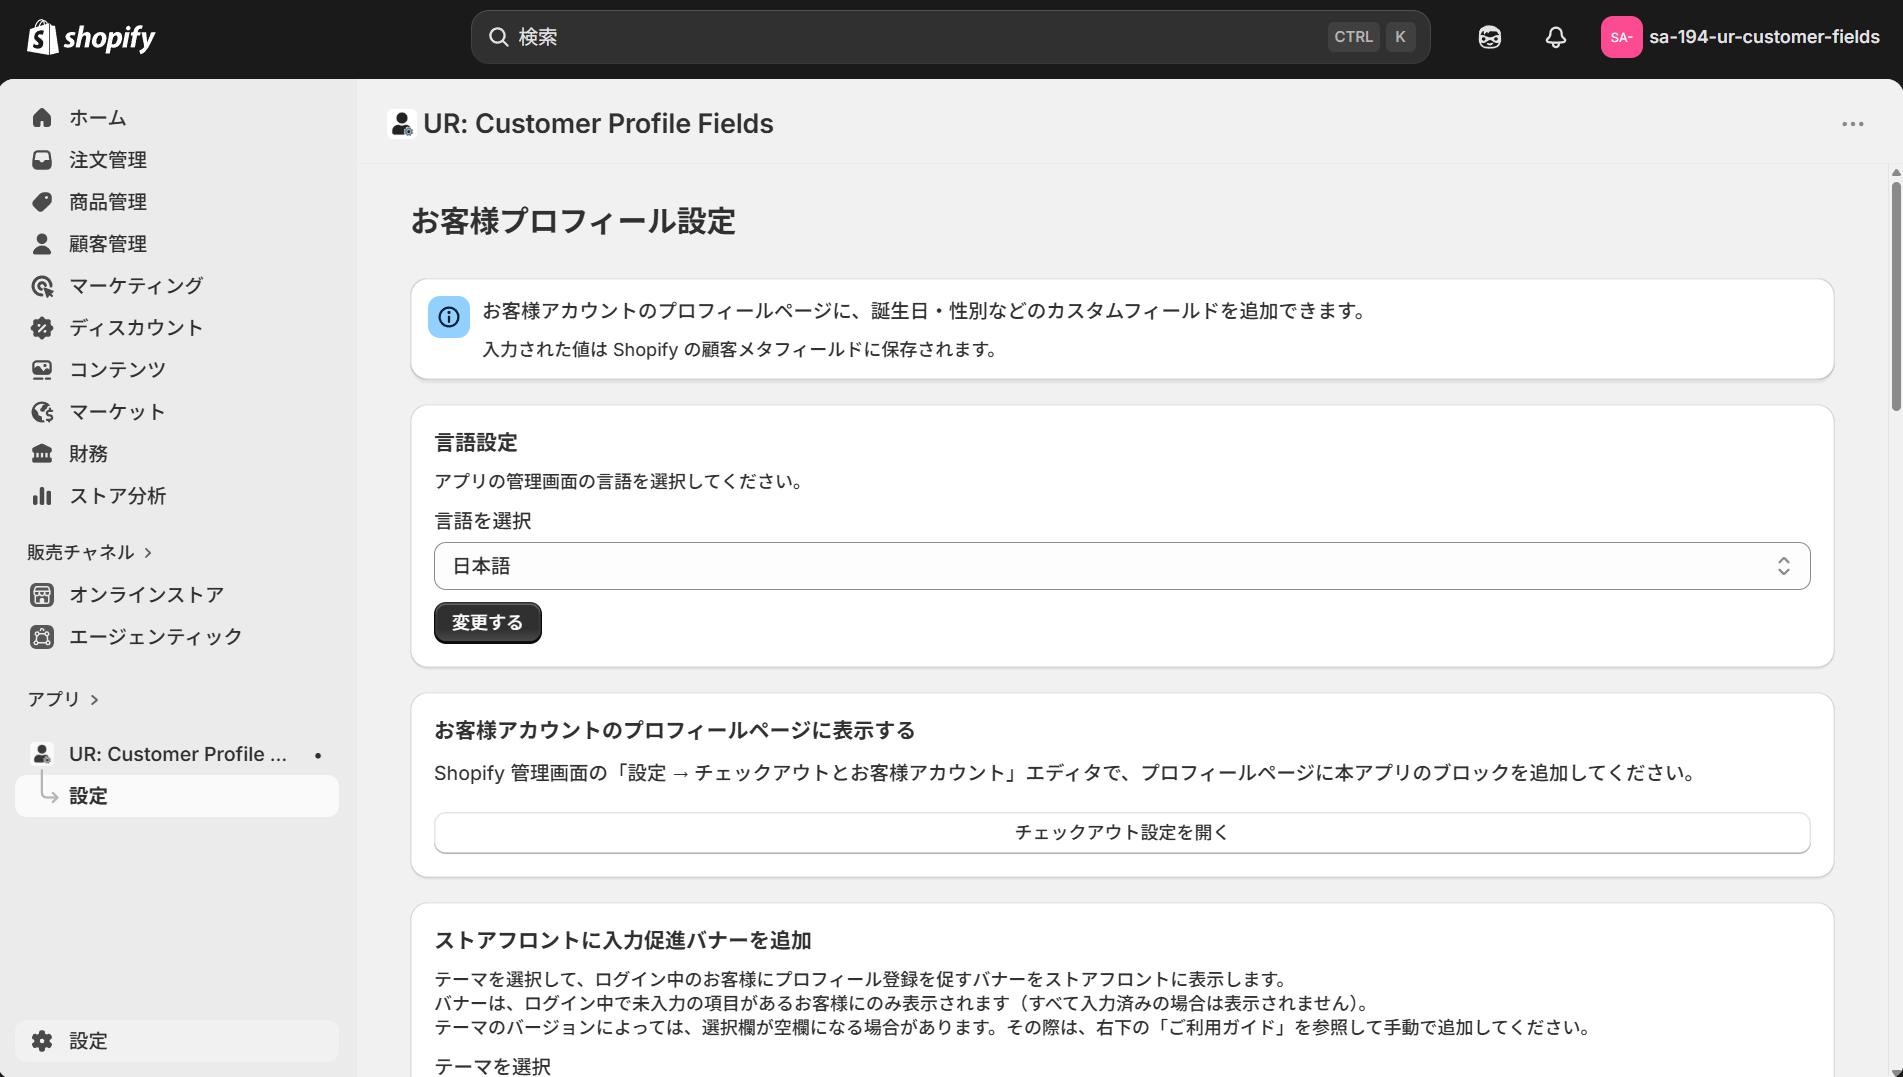This screenshot has width=1903, height=1077.
Task: Click the ディスカウント badge icon
Action: click(x=42, y=328)
